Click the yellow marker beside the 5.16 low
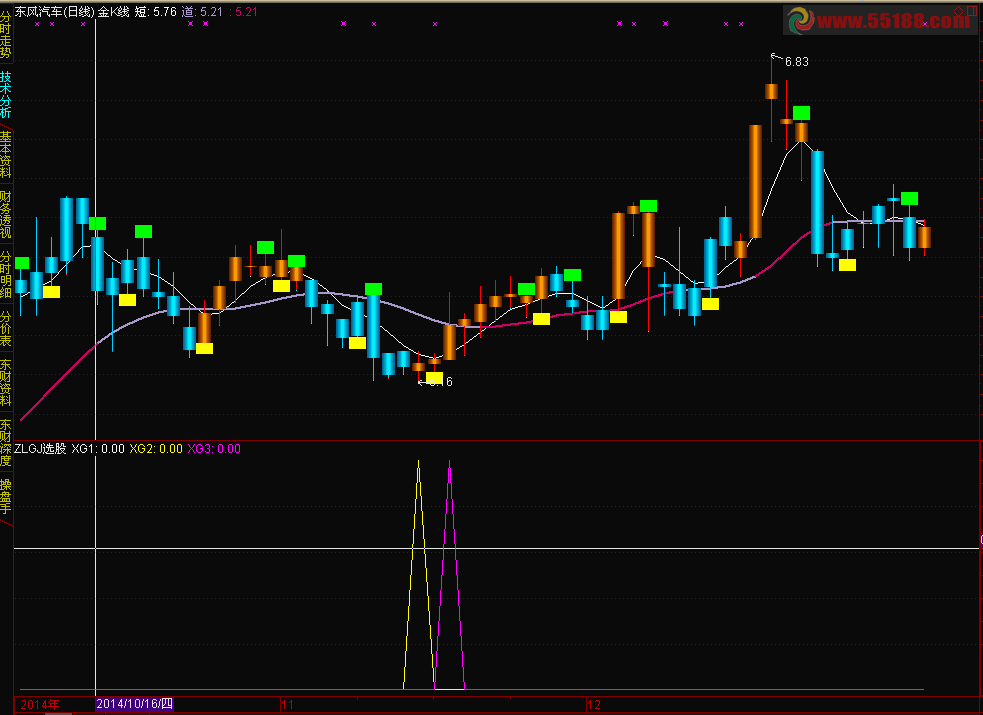 [434, 378]
